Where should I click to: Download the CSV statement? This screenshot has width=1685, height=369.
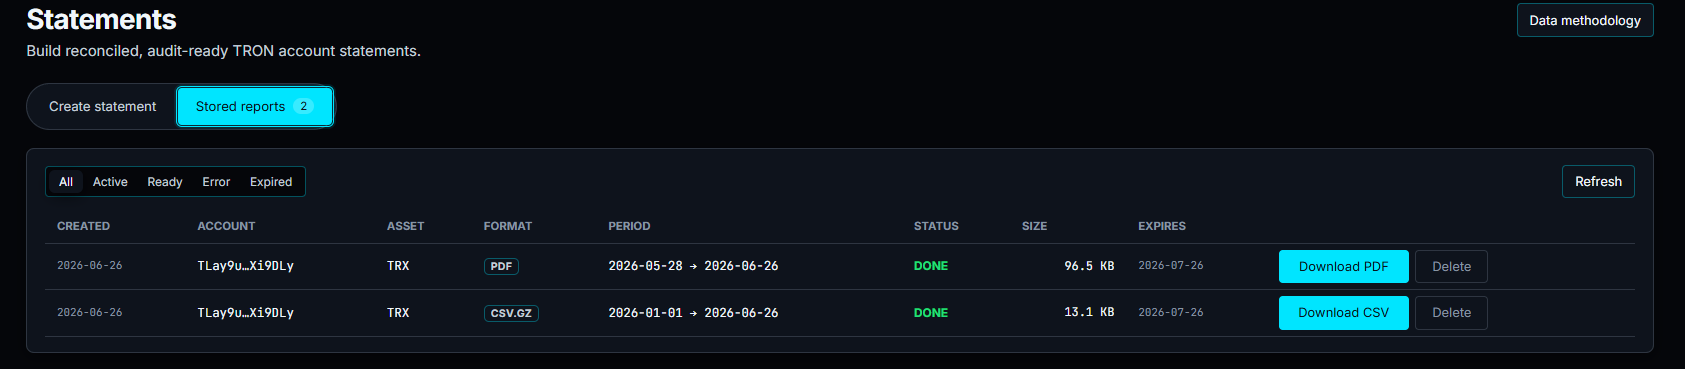1343,313
